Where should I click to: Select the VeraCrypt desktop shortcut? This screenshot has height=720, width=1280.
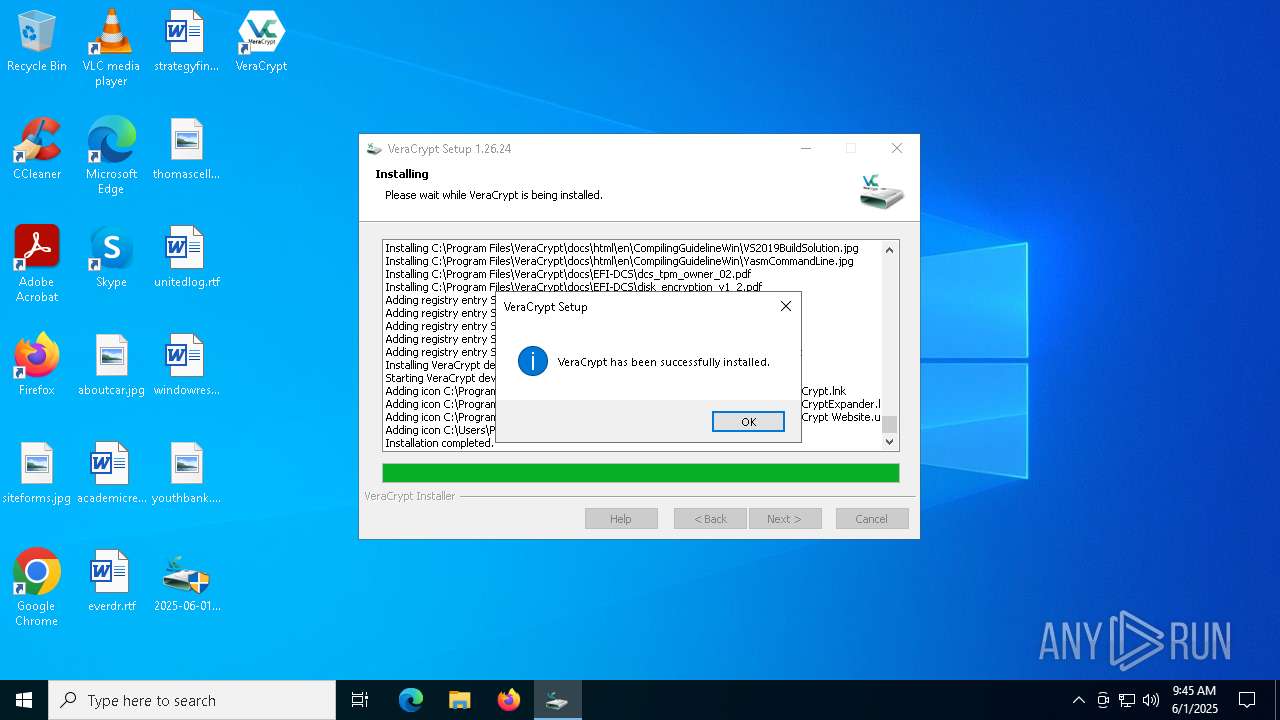click(261, 42)
